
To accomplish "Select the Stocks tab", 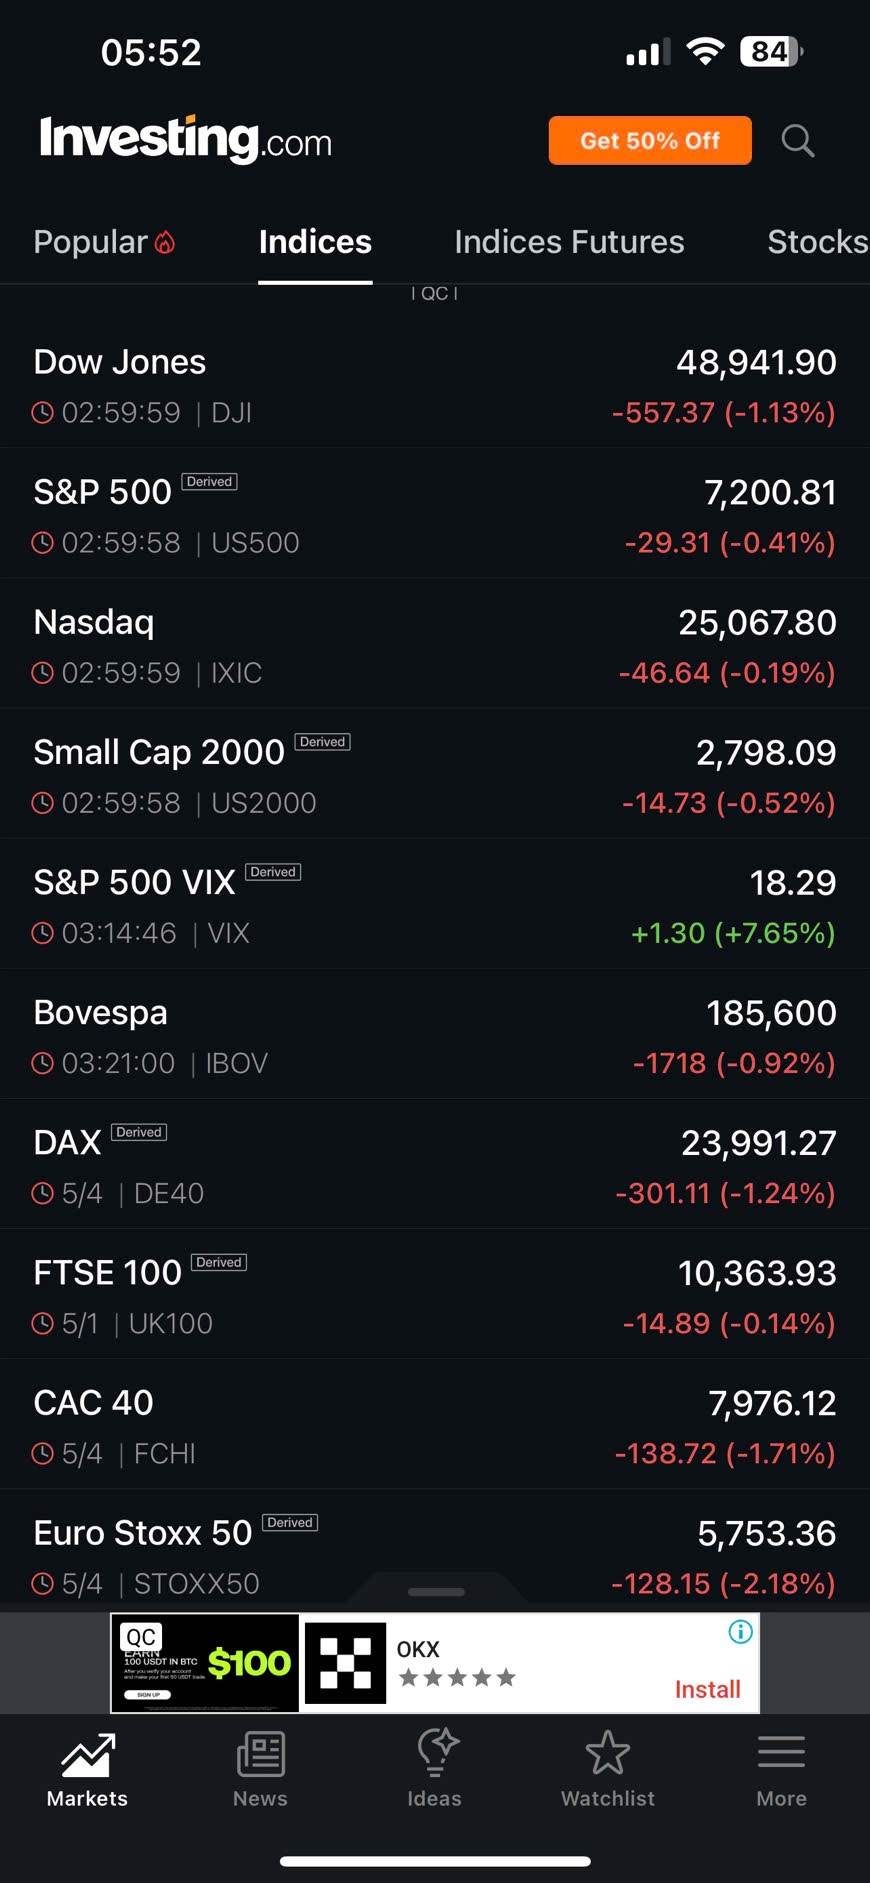I will (x=817, y=242).
